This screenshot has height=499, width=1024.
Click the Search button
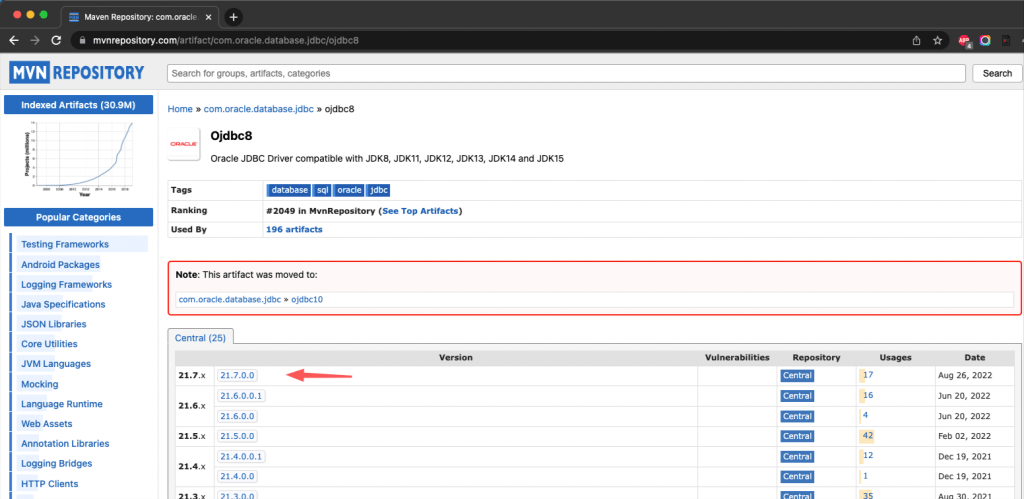997,73
